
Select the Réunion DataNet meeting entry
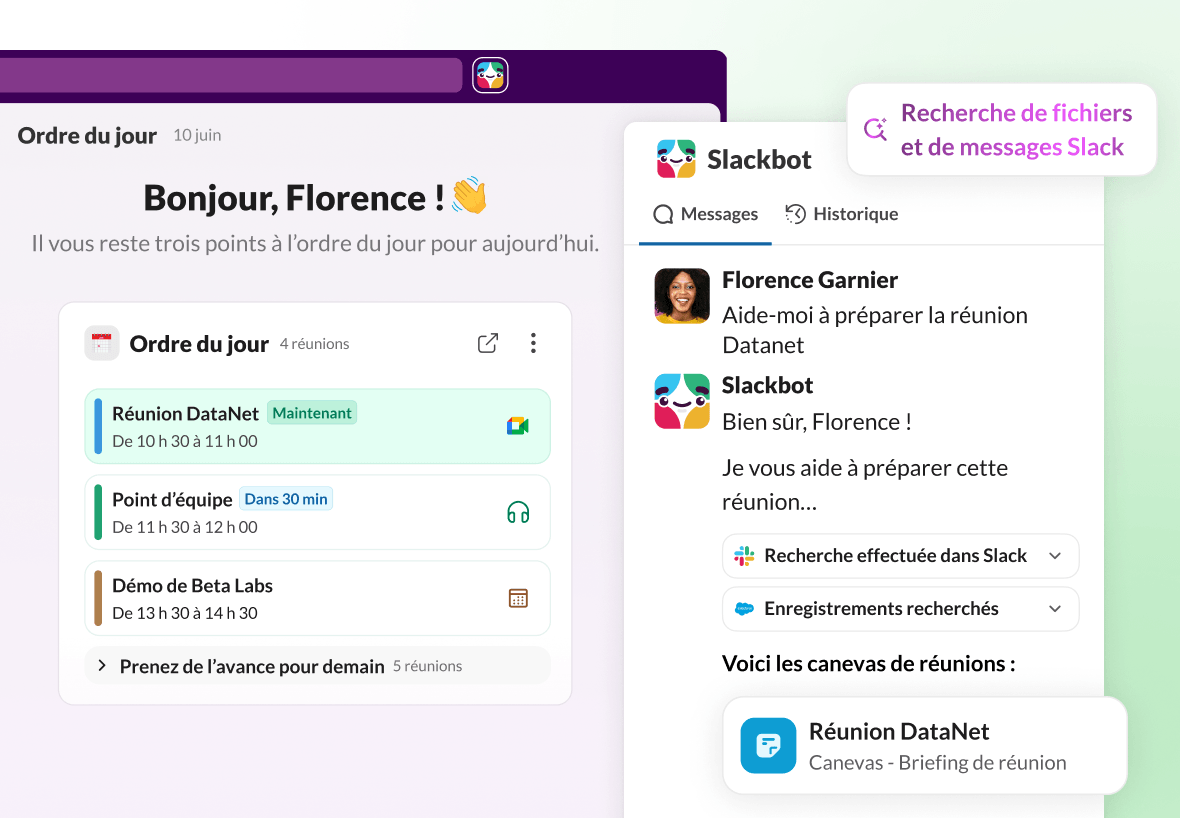point(300,426)
